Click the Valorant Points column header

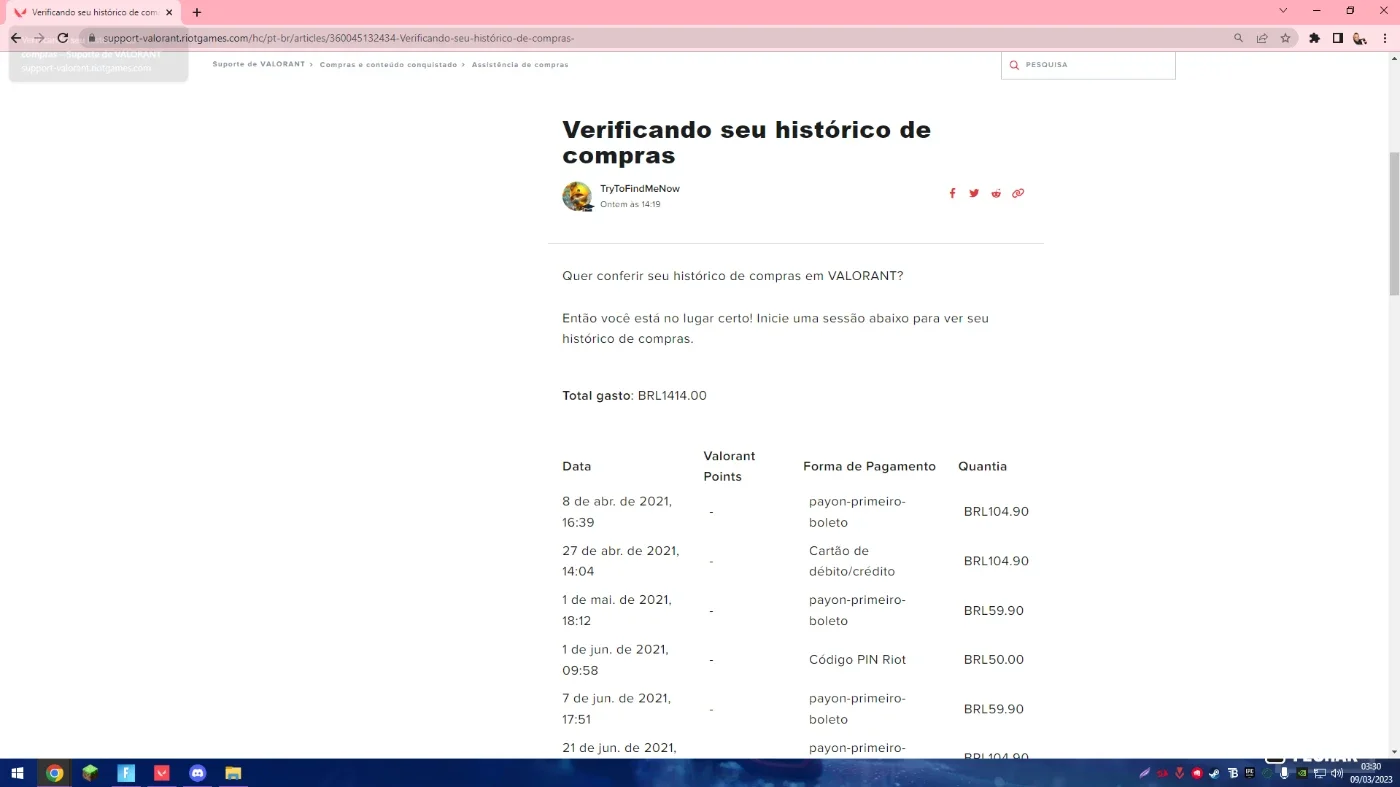(x=729, y=466)
